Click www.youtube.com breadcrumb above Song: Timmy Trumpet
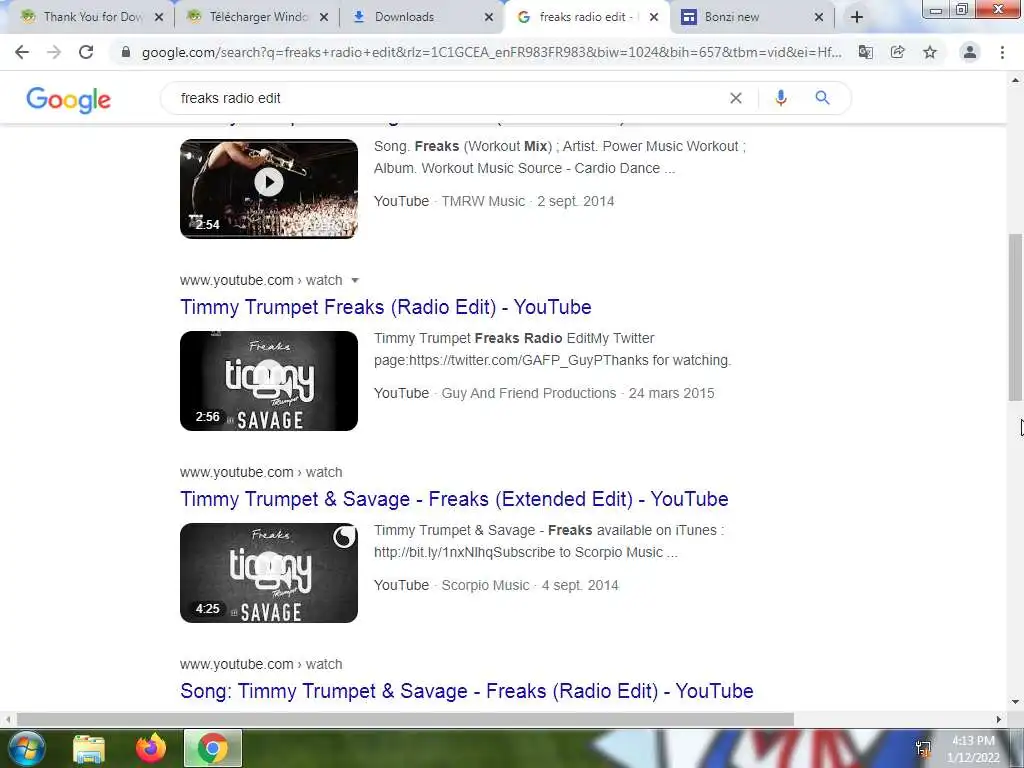This screenshot has width=1024, height=768. [236, 664]
